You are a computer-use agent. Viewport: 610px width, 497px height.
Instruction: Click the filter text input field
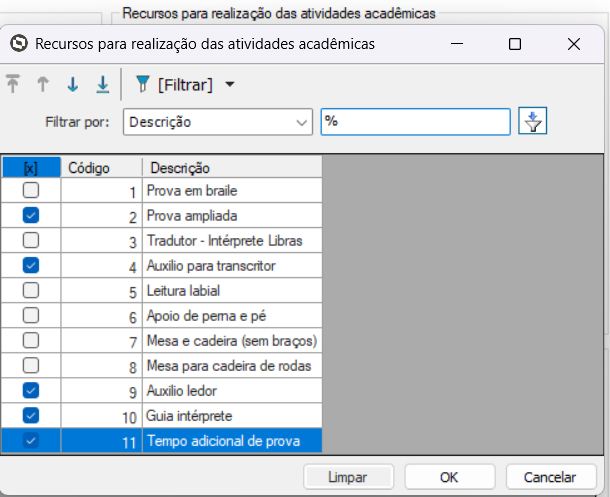pyautogui.click(x=415, y=122)
